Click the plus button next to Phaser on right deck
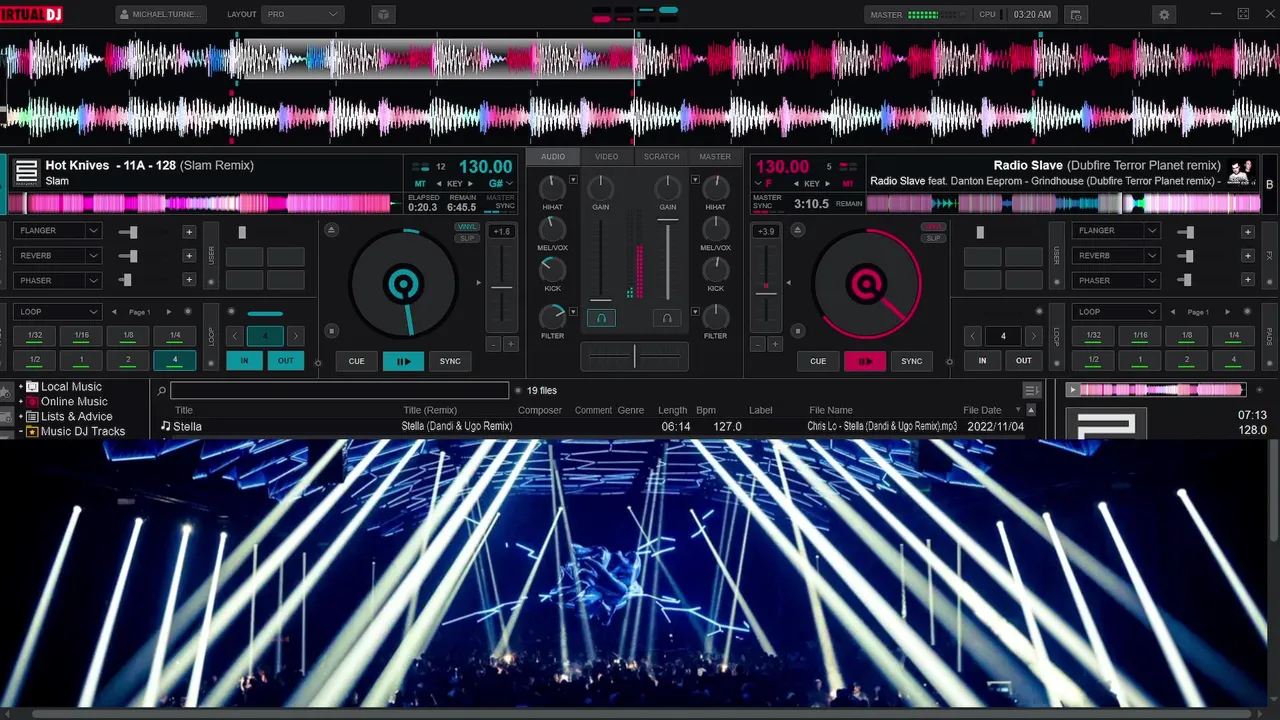This screenshot has width=1280, height=720. pyautogui.click(x=1247, y=281)
